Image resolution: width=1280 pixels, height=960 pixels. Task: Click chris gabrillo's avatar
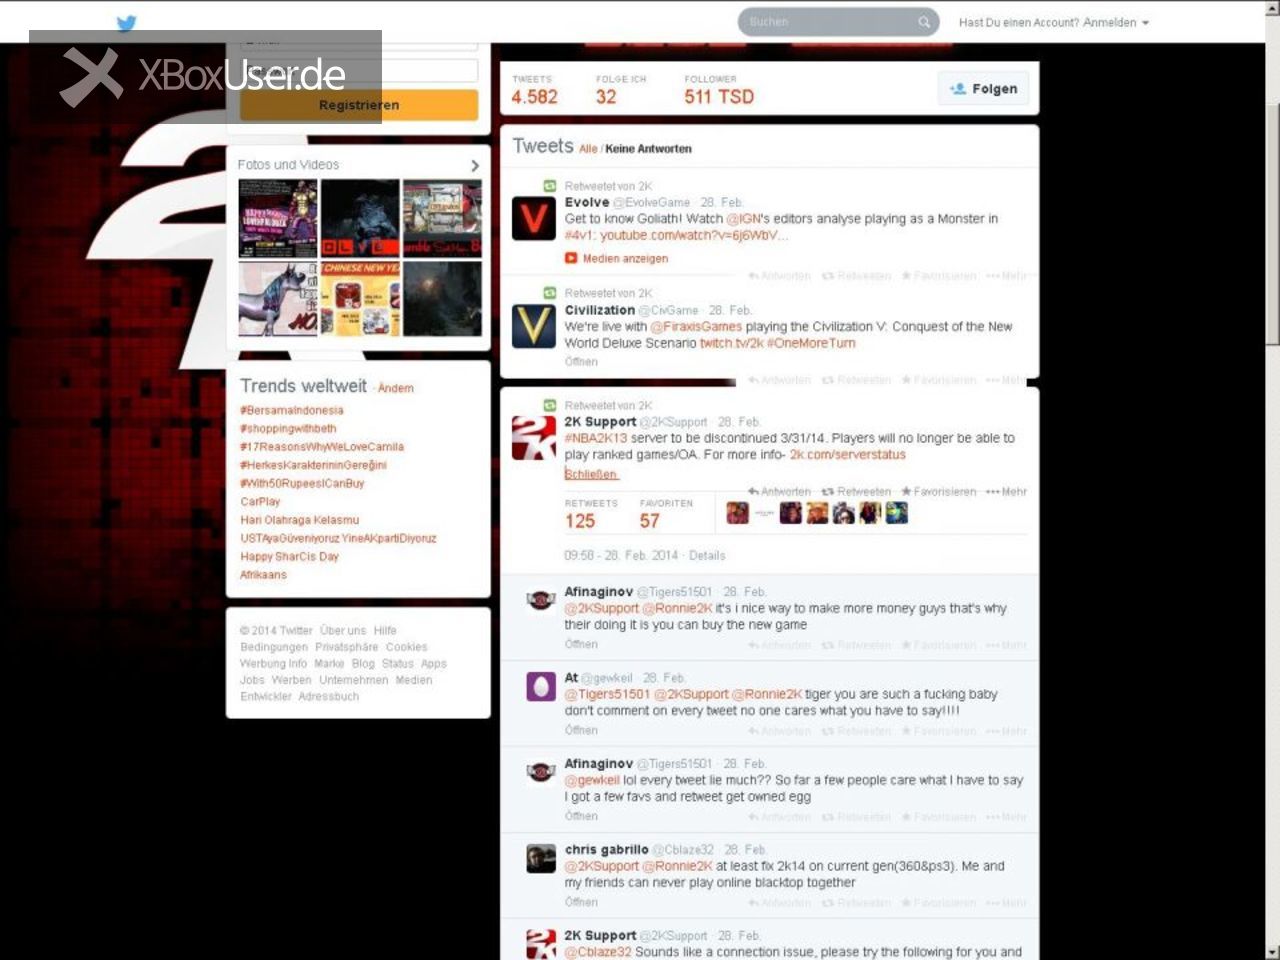click(541, 858)
